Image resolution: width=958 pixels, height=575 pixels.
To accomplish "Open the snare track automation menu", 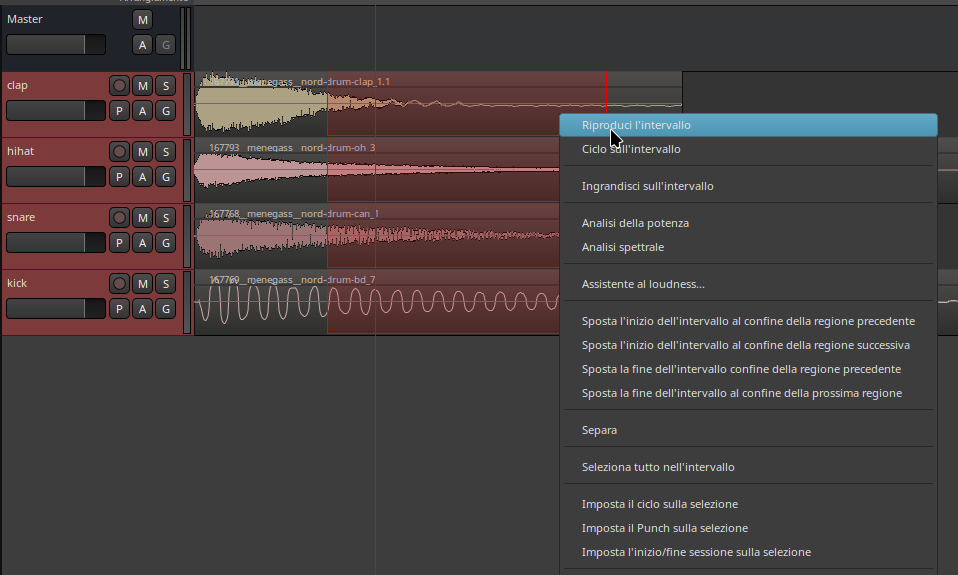I will pyautogui.click(x=142, y=242).
